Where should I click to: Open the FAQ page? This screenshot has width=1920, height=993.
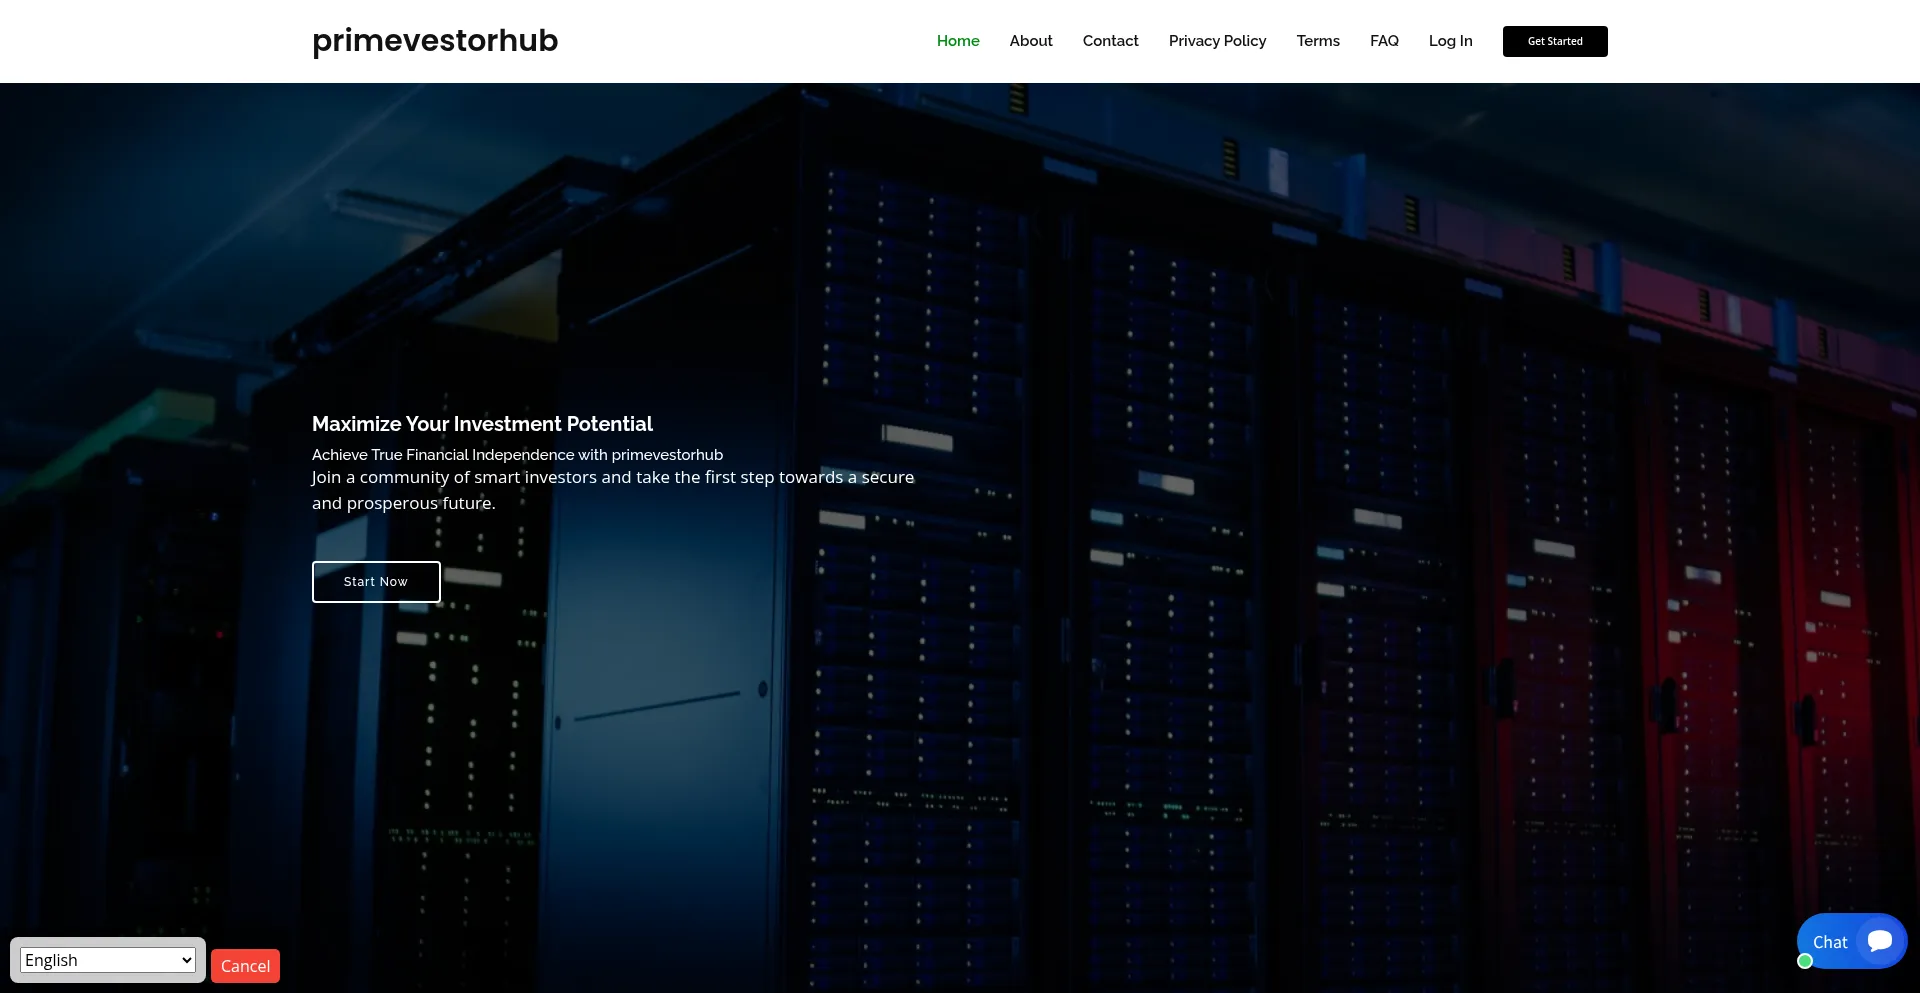pos(1384,41)
